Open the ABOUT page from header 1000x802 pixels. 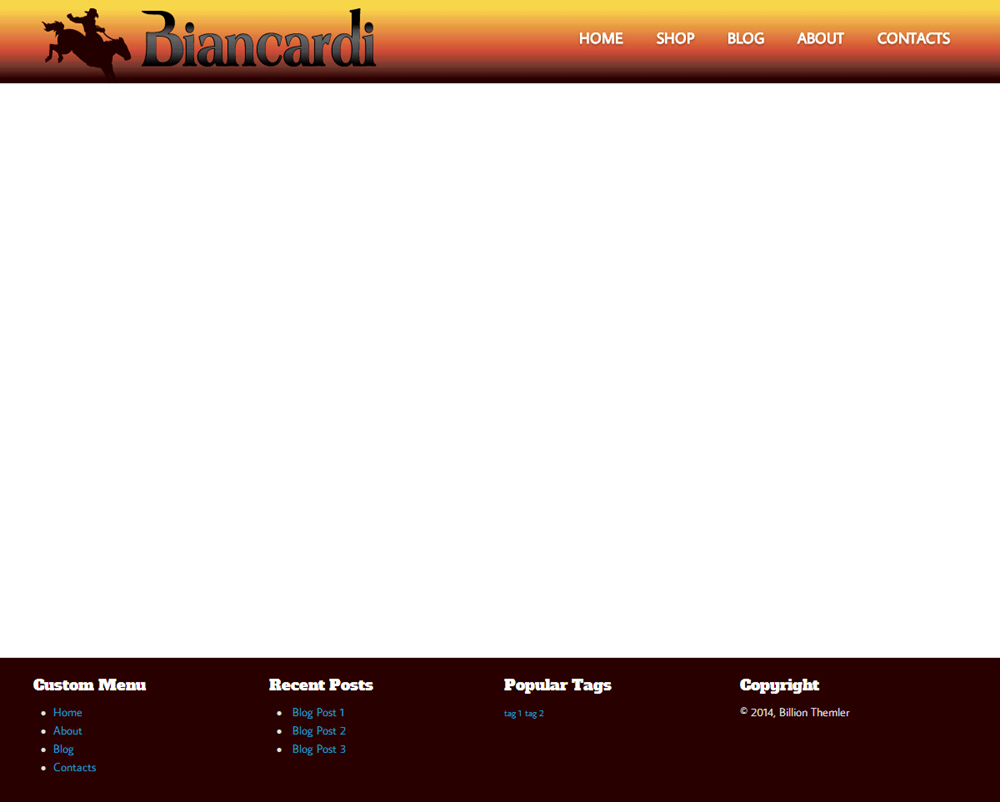point(820,38)
